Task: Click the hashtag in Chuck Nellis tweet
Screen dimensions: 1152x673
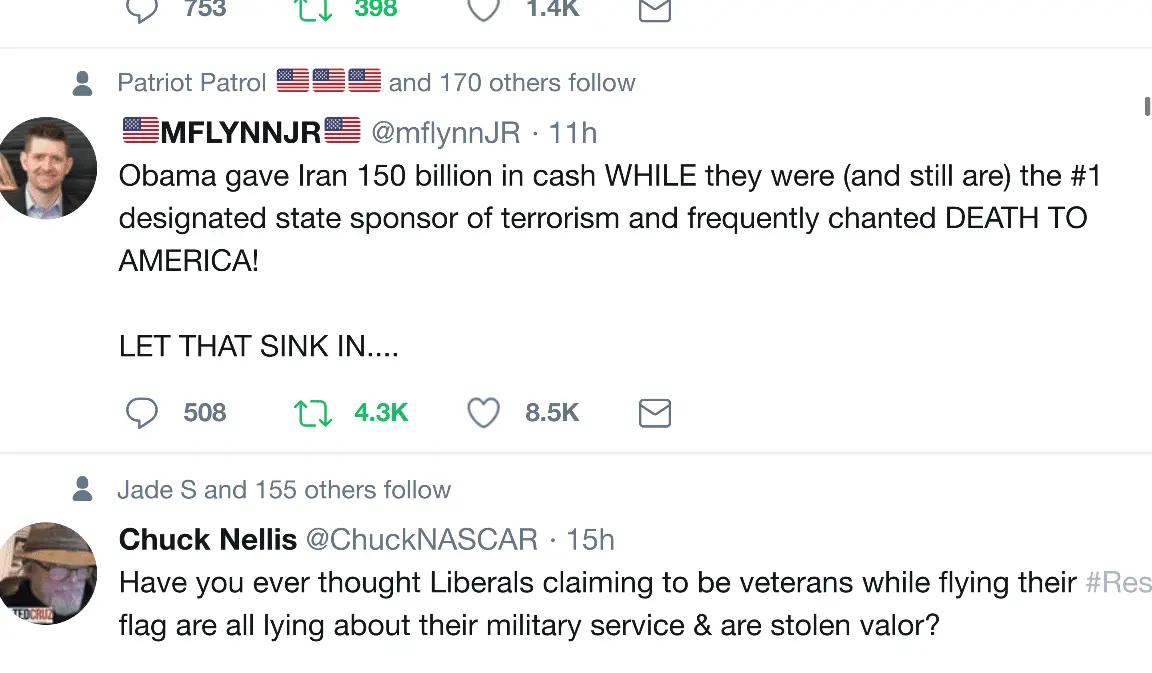Action: (x=1118, y=582)
